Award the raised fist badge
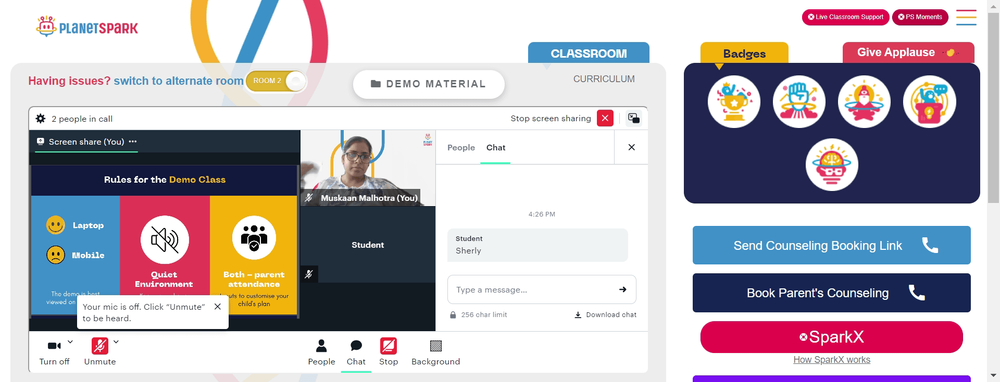Screen dimensions: 1000x382 pos(799,102)
